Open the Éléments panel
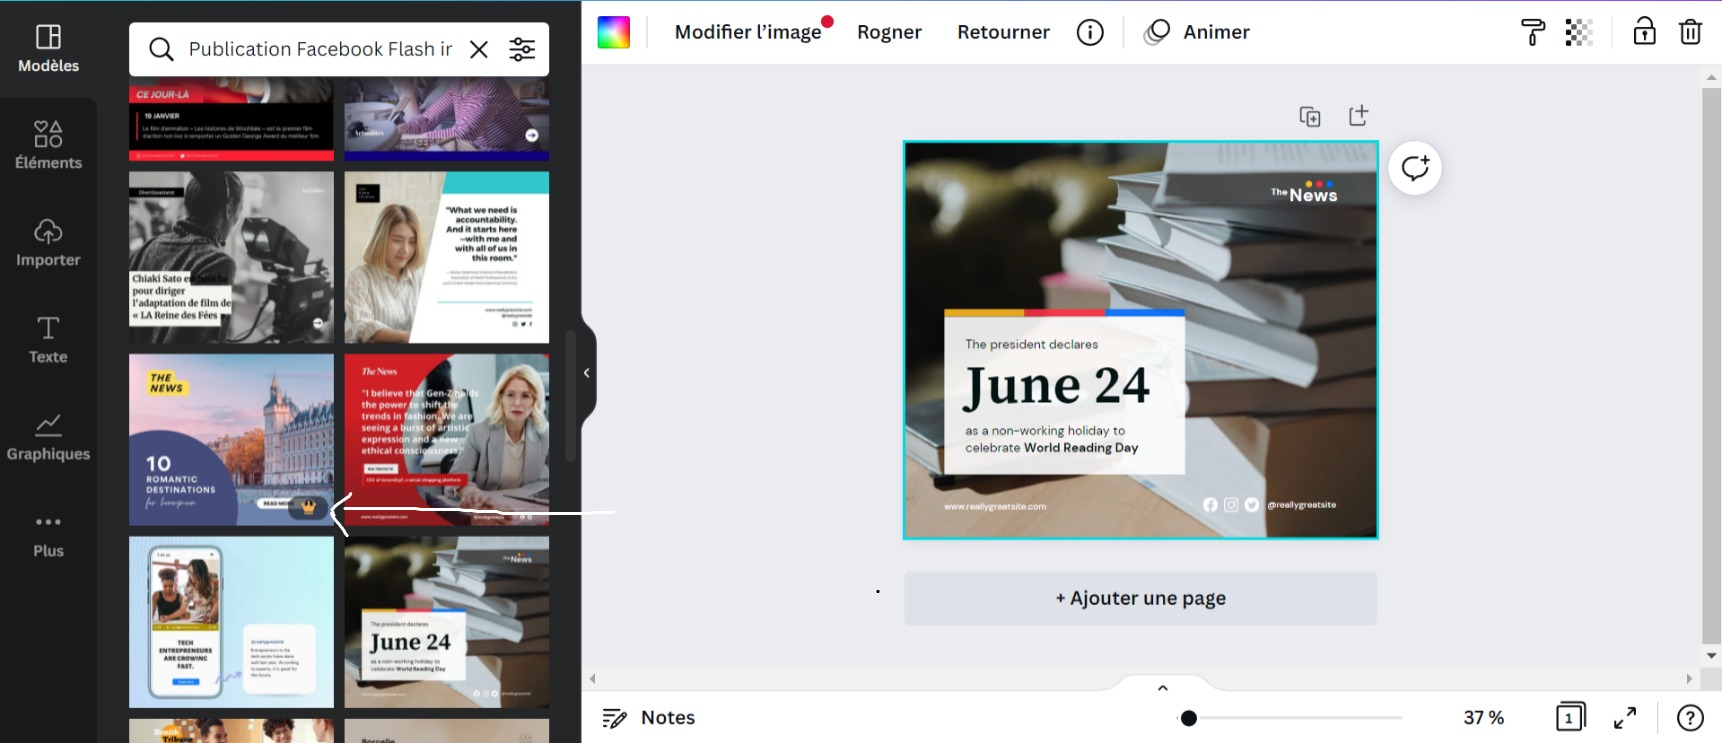Viewport: 1722px width, 743px height. [48, 145]
